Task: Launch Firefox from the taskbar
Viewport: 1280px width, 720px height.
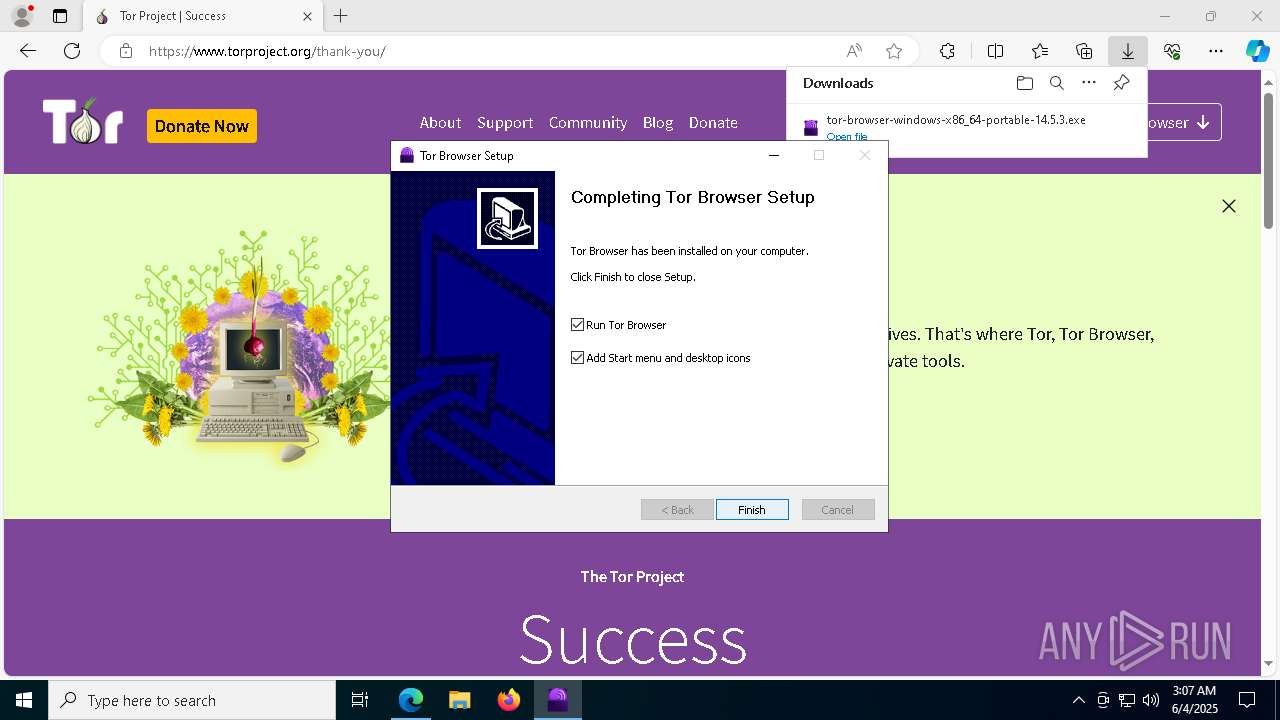Action: coord(509,700)
